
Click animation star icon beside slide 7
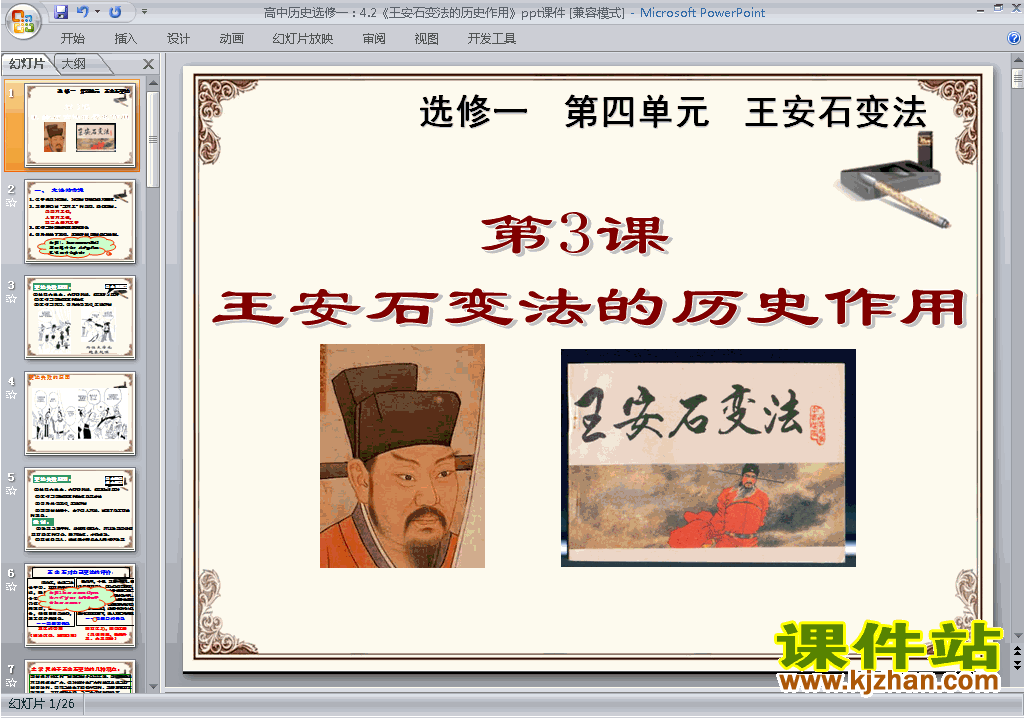(11, 683)
